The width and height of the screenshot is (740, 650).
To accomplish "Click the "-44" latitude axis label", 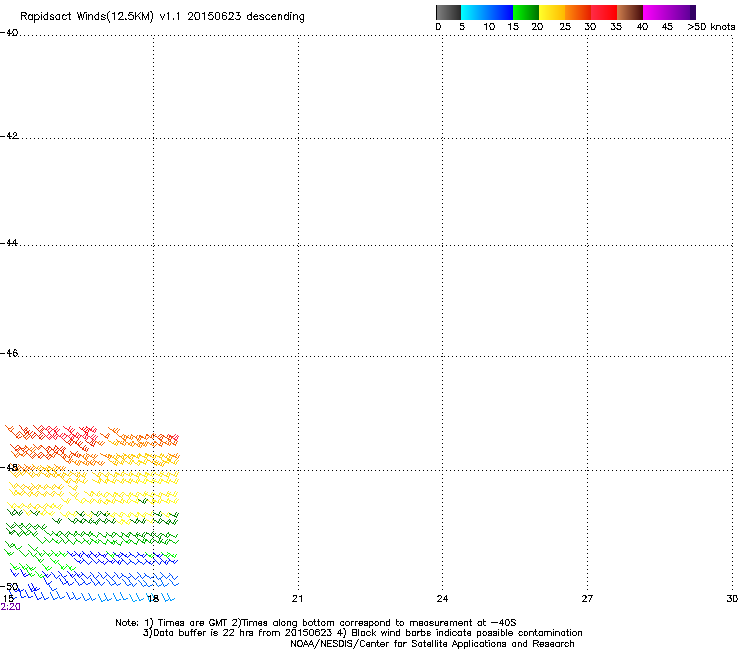I will 9,243.
